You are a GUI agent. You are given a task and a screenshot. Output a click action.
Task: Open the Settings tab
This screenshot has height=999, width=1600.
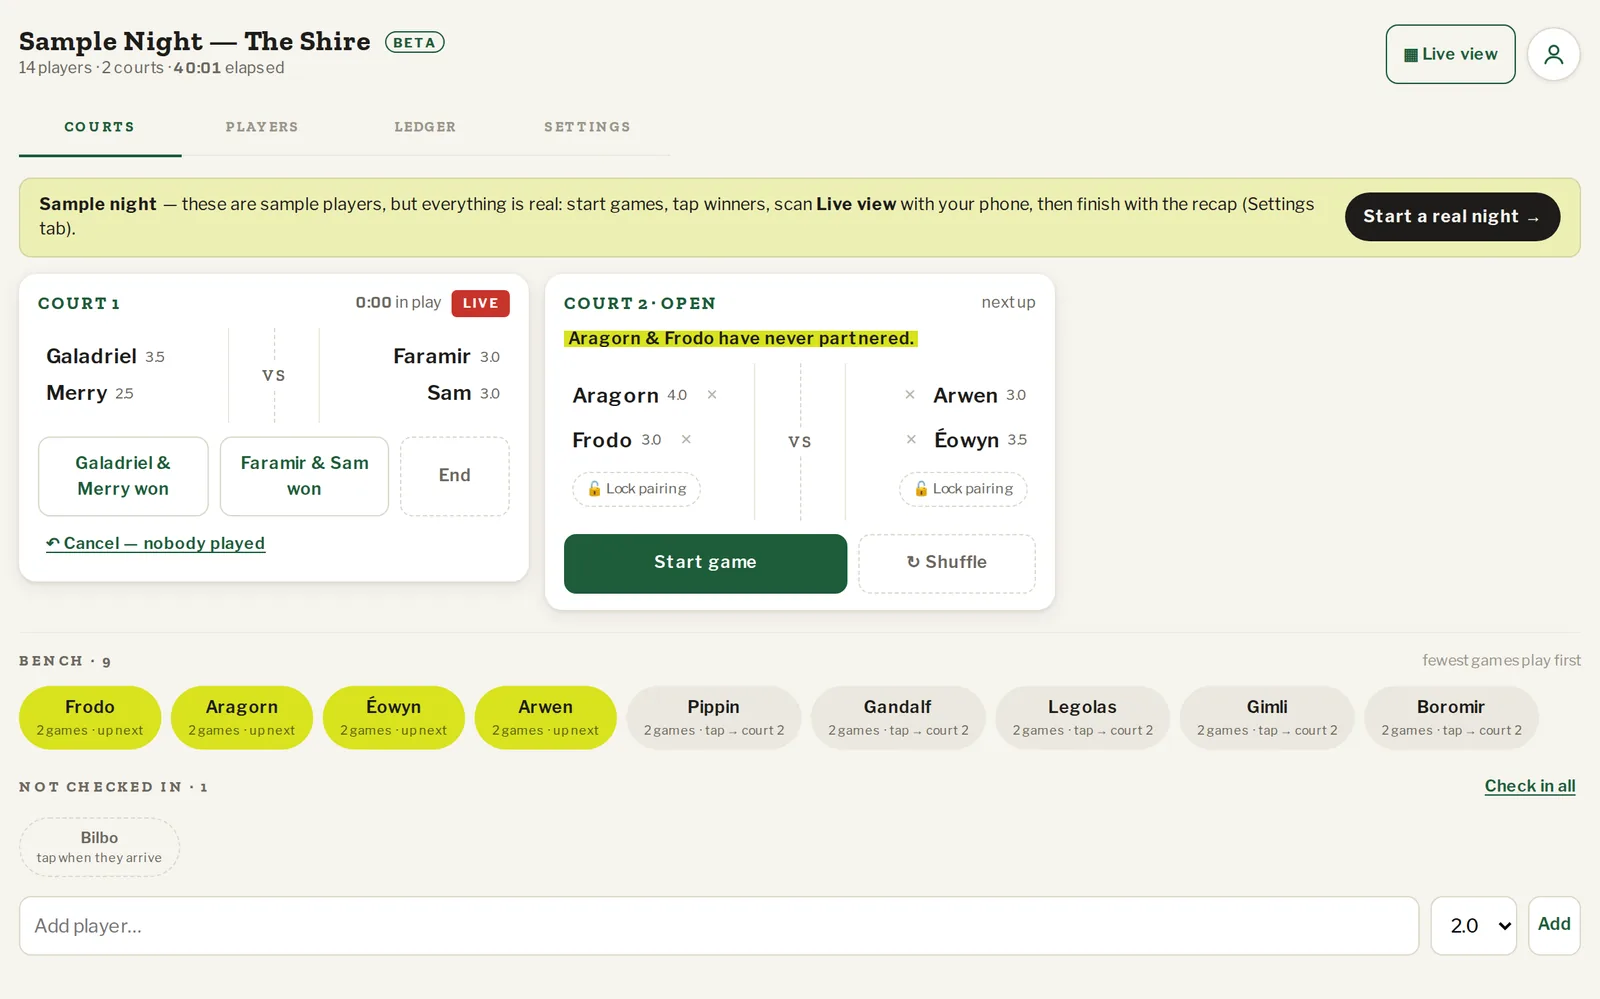(x=587, y=127)
